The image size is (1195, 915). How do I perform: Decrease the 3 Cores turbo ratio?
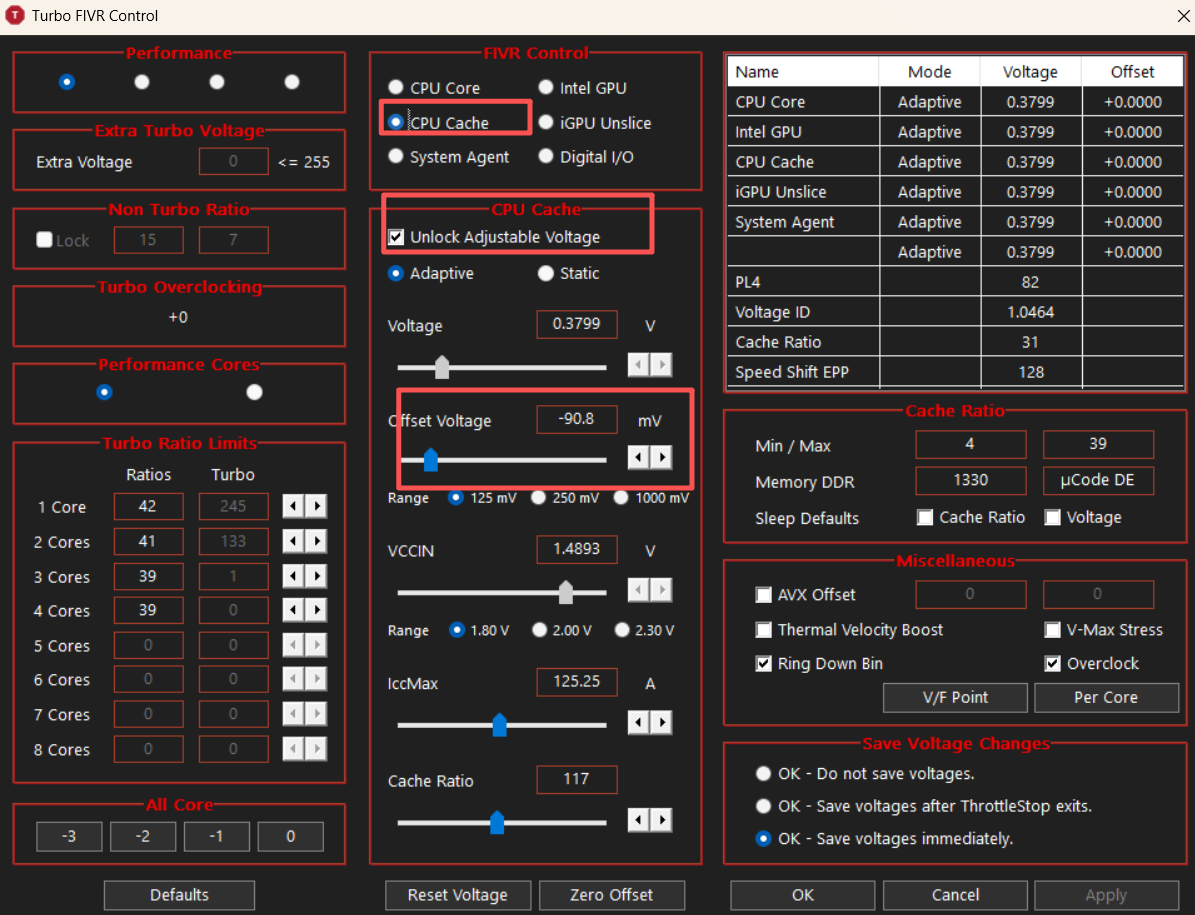pos(293,576)
